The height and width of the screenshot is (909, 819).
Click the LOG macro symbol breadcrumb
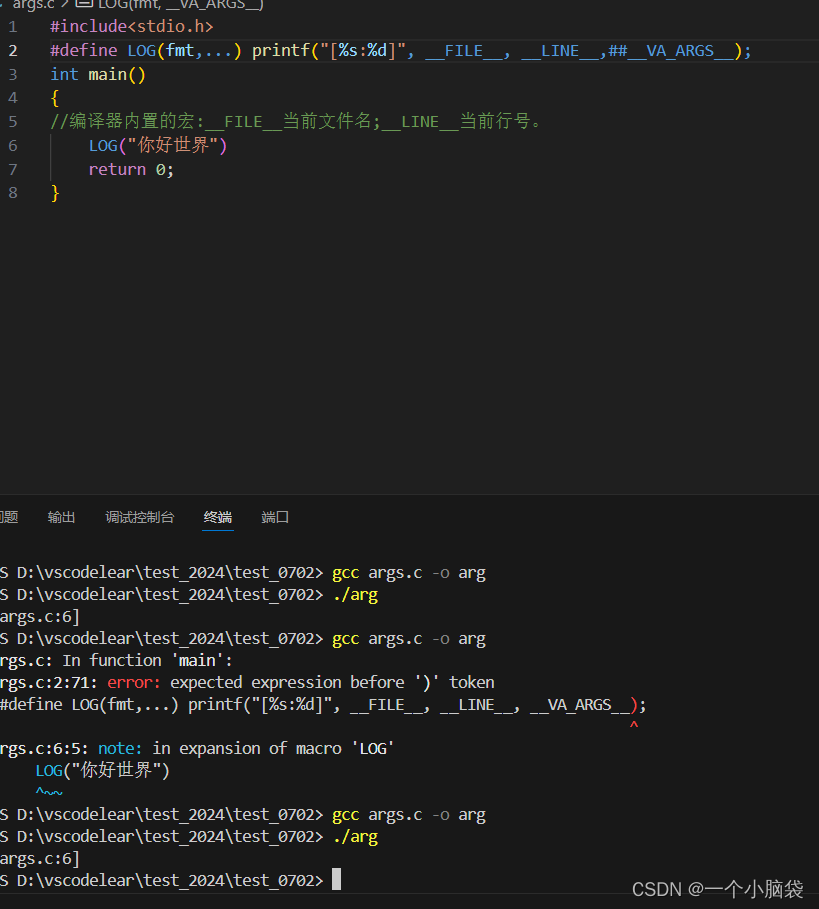click(x=180, y=5)
